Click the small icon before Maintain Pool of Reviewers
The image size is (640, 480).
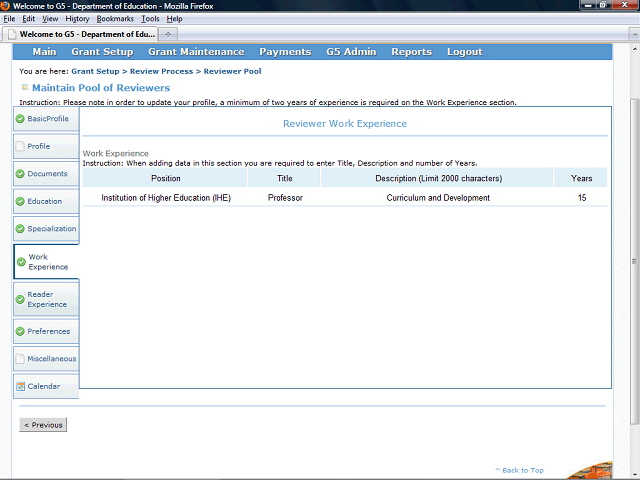[x=24, y=87]
